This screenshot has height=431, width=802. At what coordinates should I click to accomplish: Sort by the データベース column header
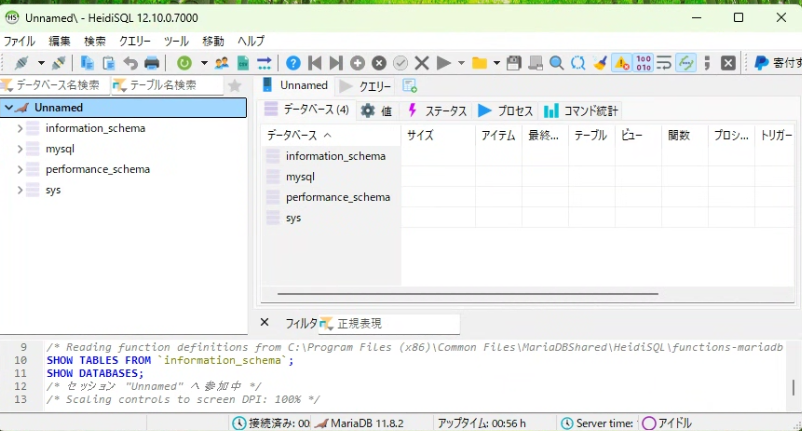(x=331, y=135)
